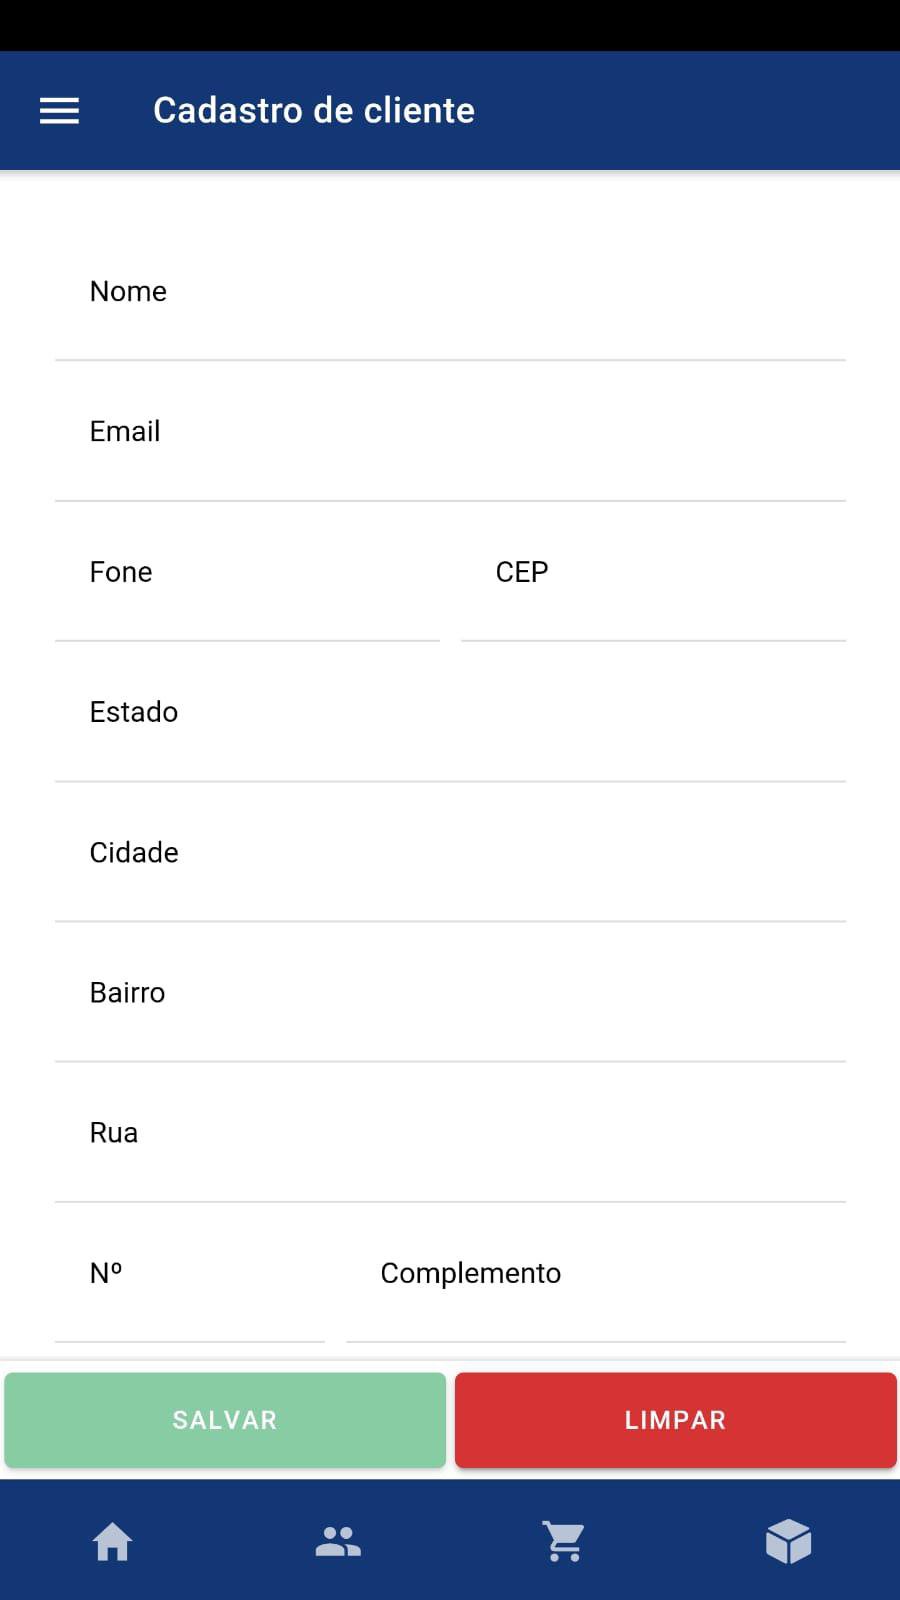
Task: Open the hamburger navigation menu
Action: (x=59, y=111)
